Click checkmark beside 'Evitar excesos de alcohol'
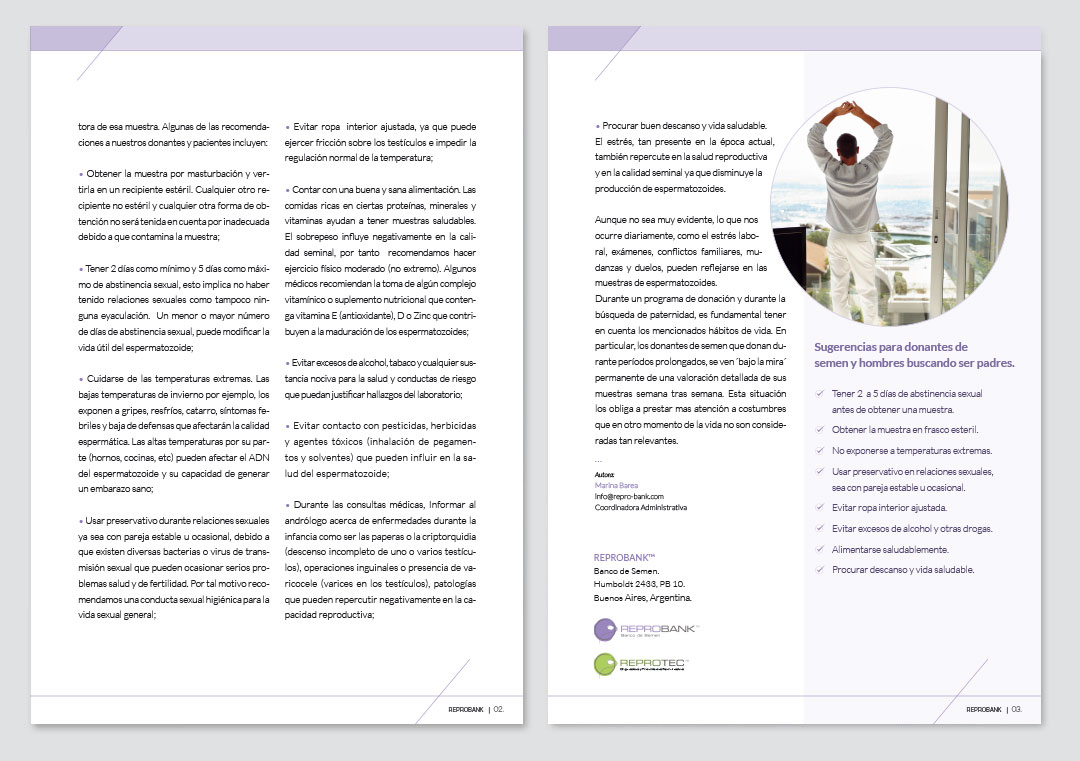This screenshot has width=1080, height=761. pyautogui.click(x=820, y=529)
